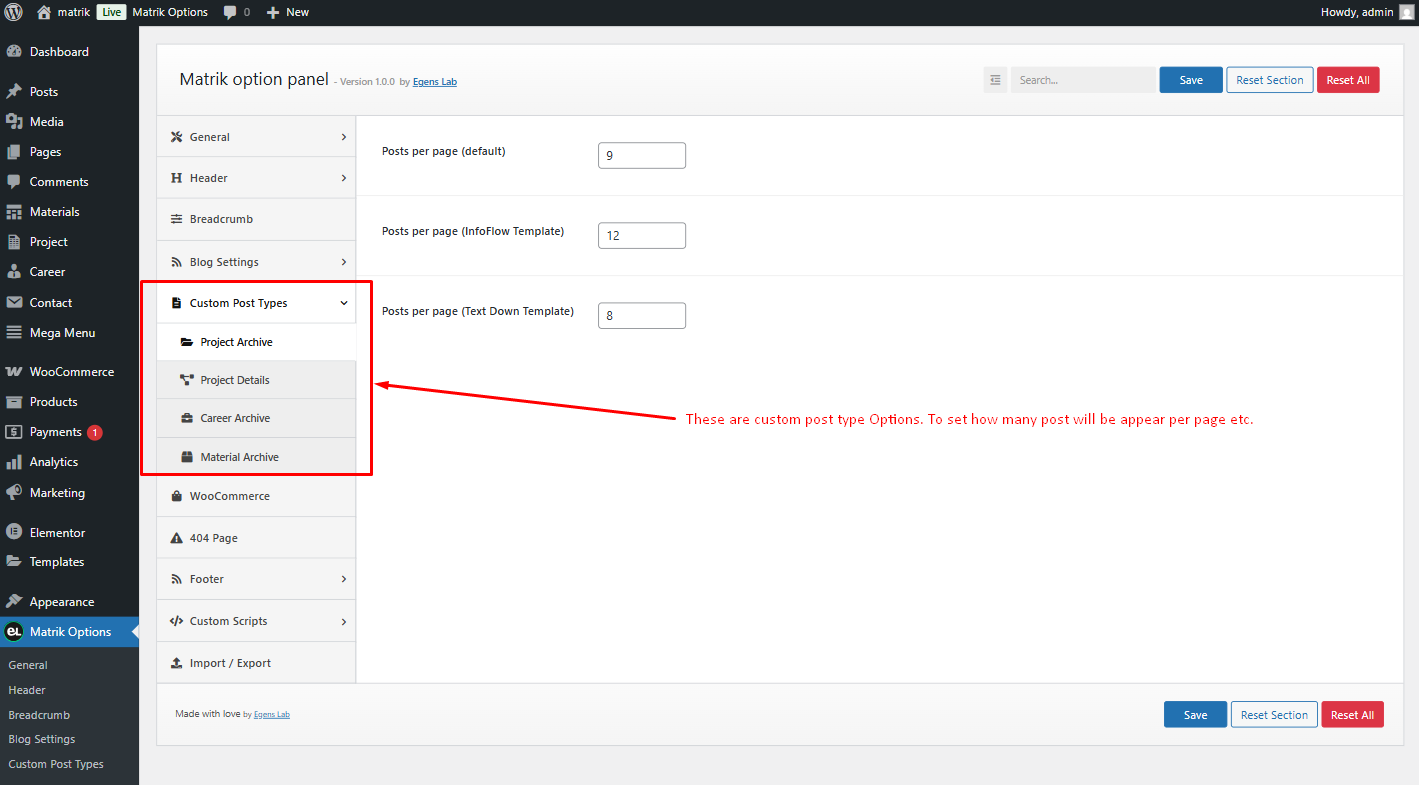Click the matrik home site icon

[44, 12]
